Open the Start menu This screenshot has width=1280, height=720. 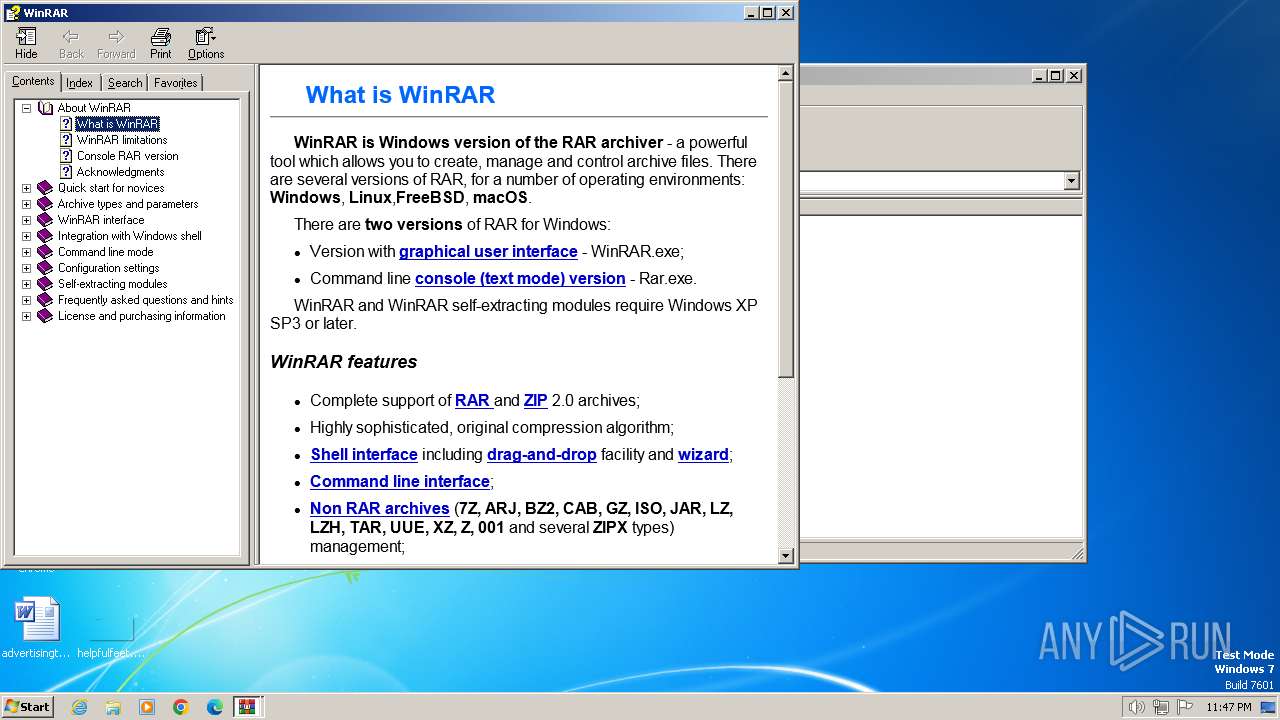coord(28,707)
